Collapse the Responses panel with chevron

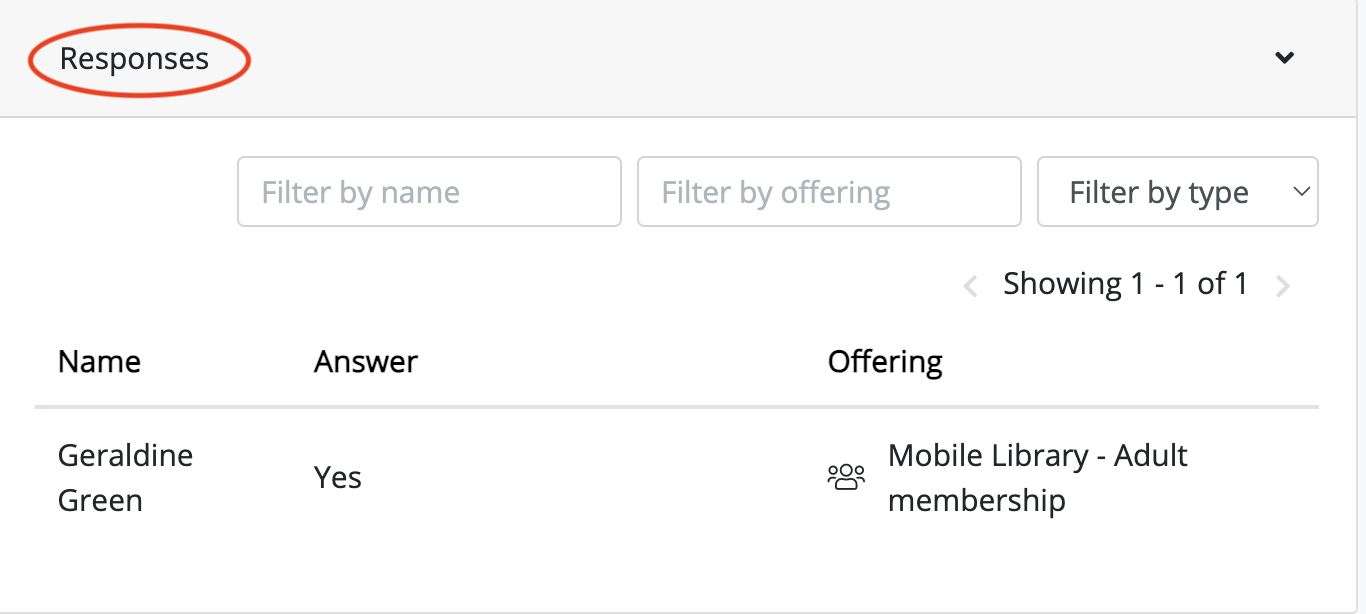(x=1285, y=58)
